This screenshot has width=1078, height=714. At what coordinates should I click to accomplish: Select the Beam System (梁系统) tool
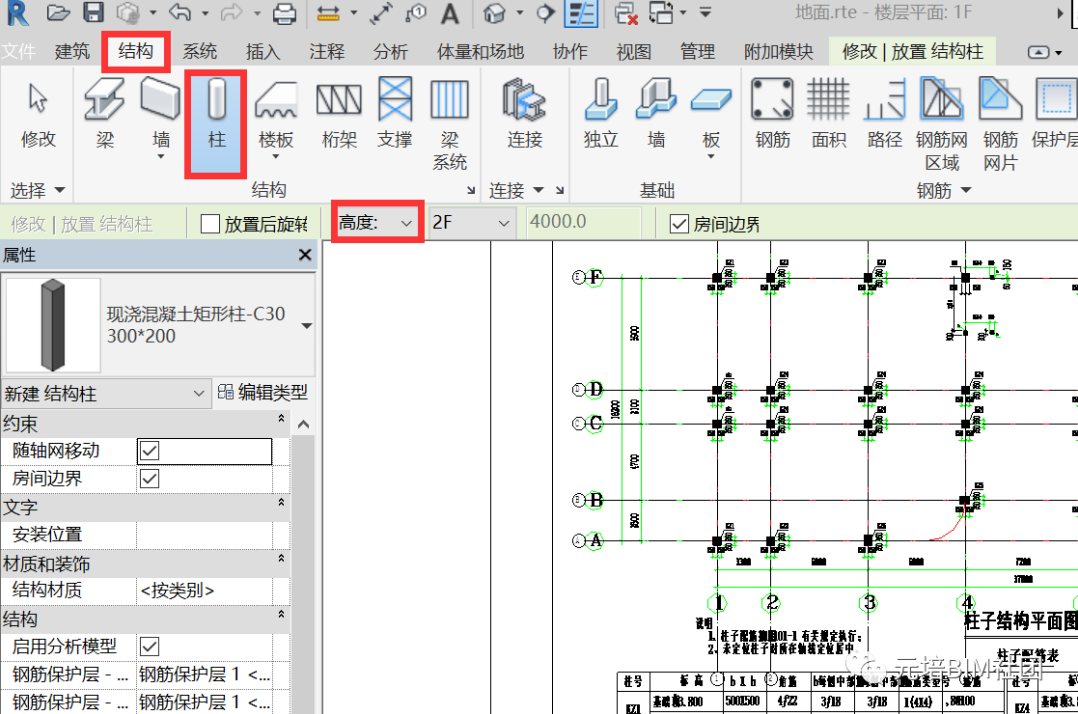[x=449, y=124]
